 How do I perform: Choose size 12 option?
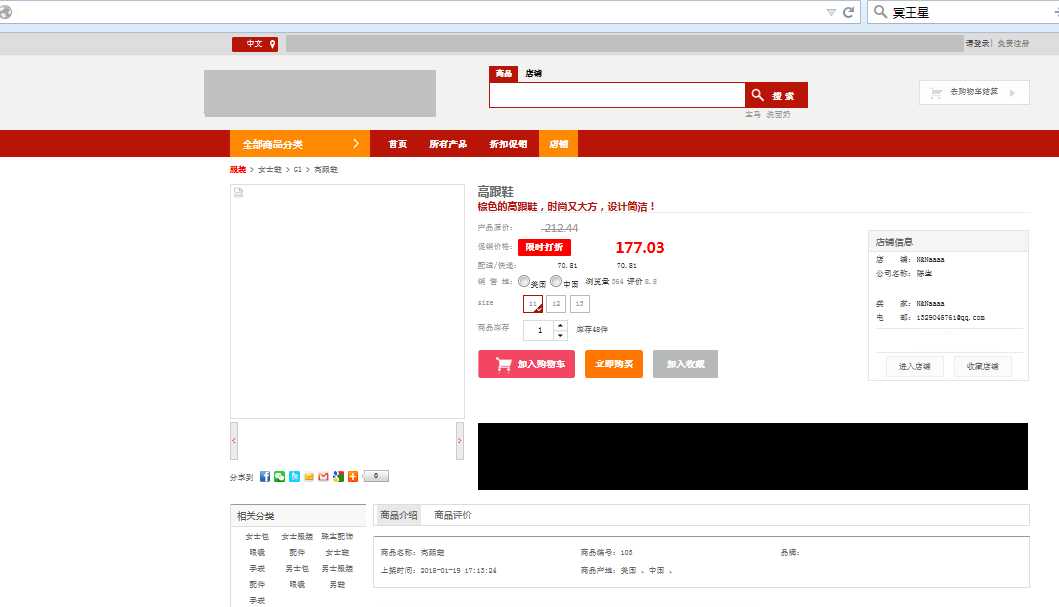tap(556, 304)
